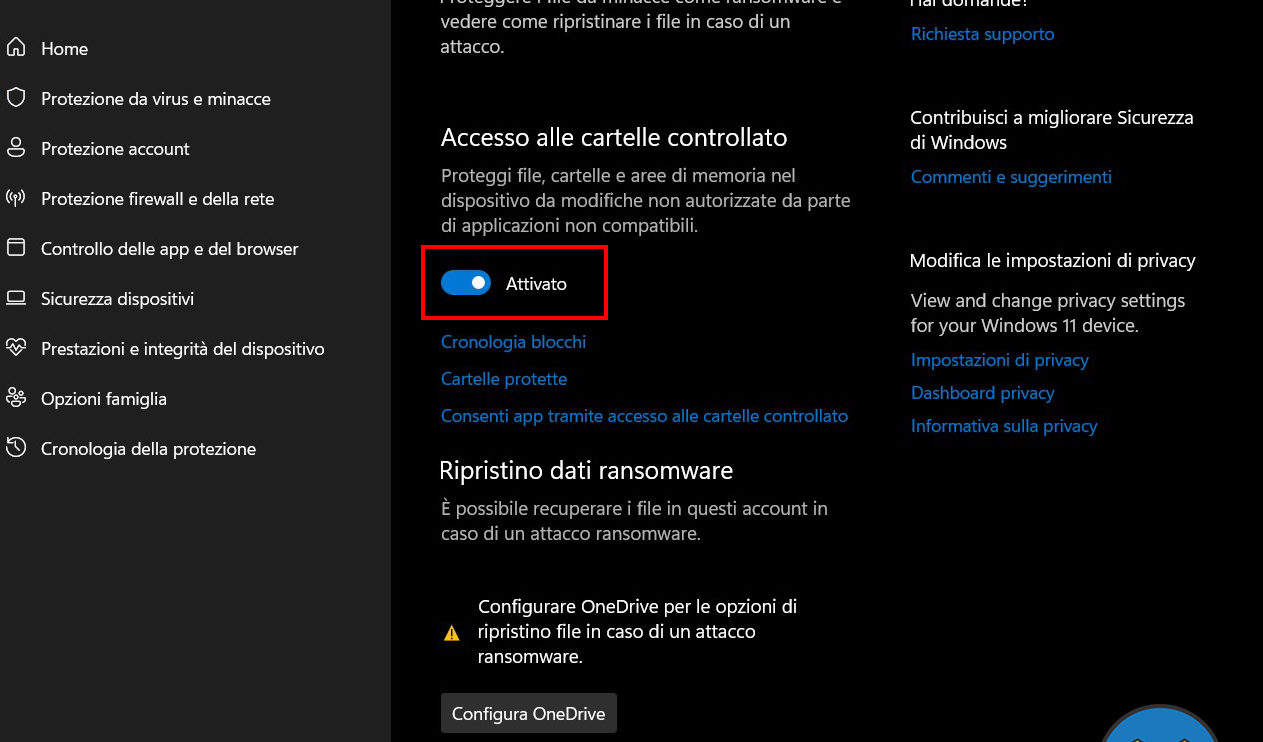
Task: Open Protezione da virus e minacce
Action: [x=155, y=99]
